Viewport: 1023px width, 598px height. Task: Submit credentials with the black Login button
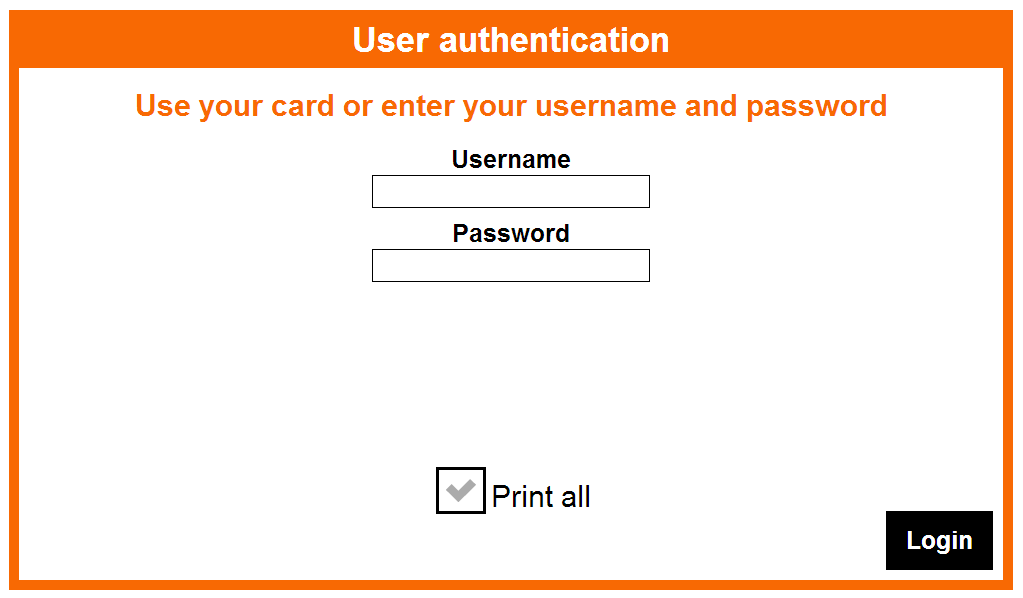939,540
